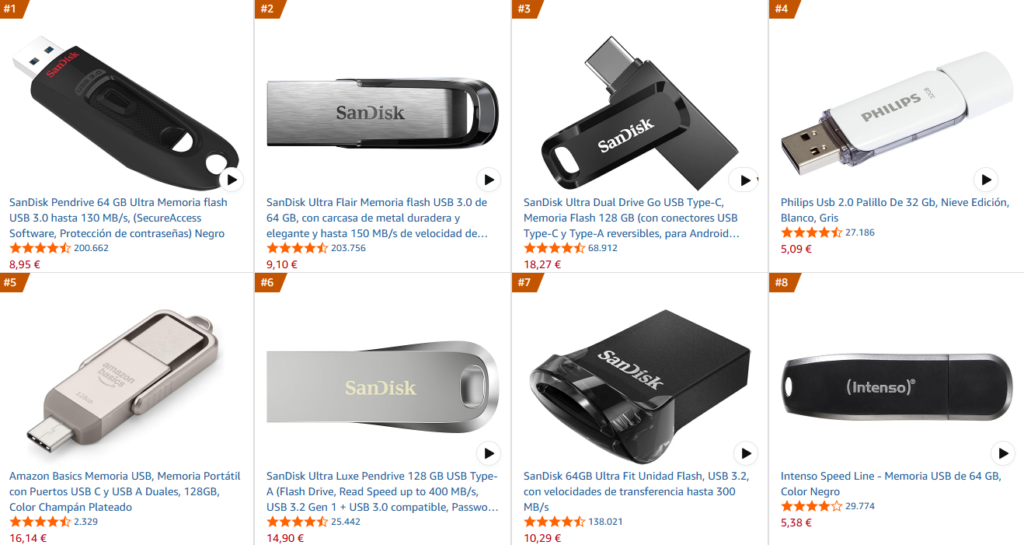
Task: Play video for SanDisk Ultra Flair drive
Action: 488,179
